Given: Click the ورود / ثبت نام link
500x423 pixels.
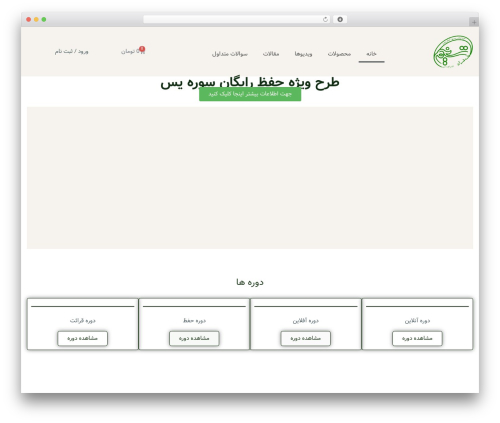Looking at the screenshot, I should (x=72, y=51).
